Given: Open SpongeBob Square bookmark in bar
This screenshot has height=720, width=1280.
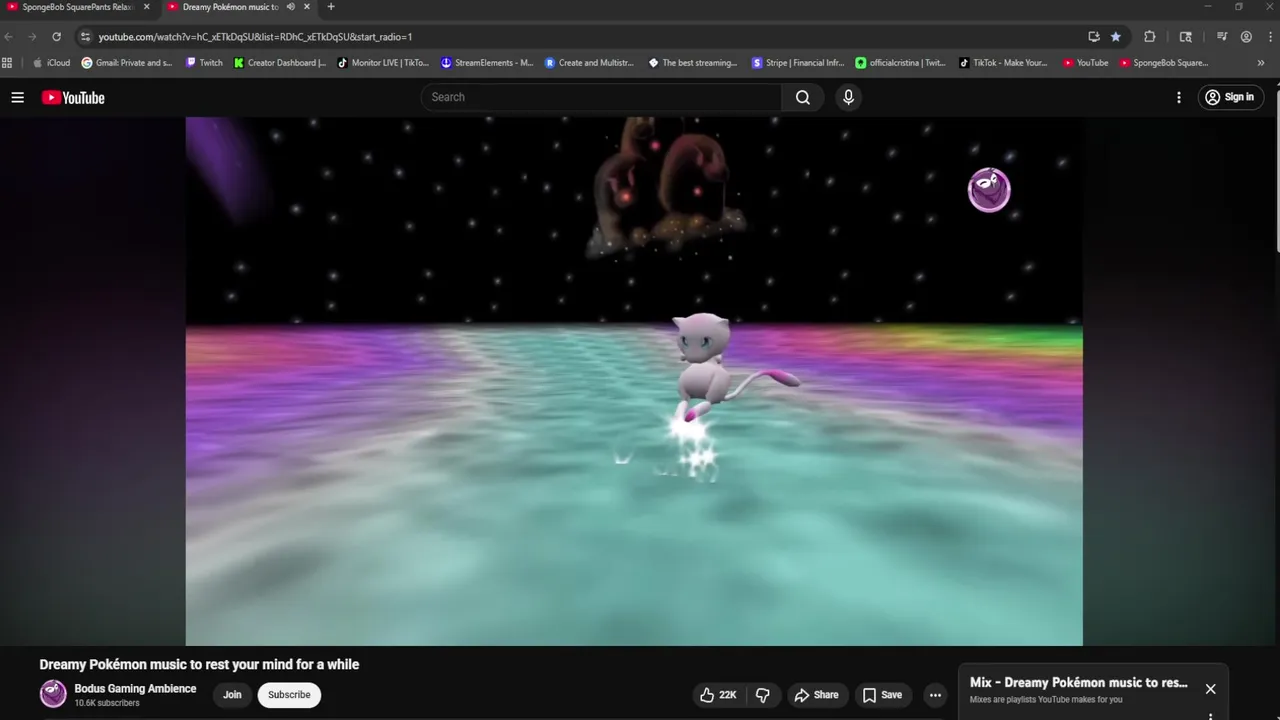Looking at the screenshot, I should point(1164,63).
